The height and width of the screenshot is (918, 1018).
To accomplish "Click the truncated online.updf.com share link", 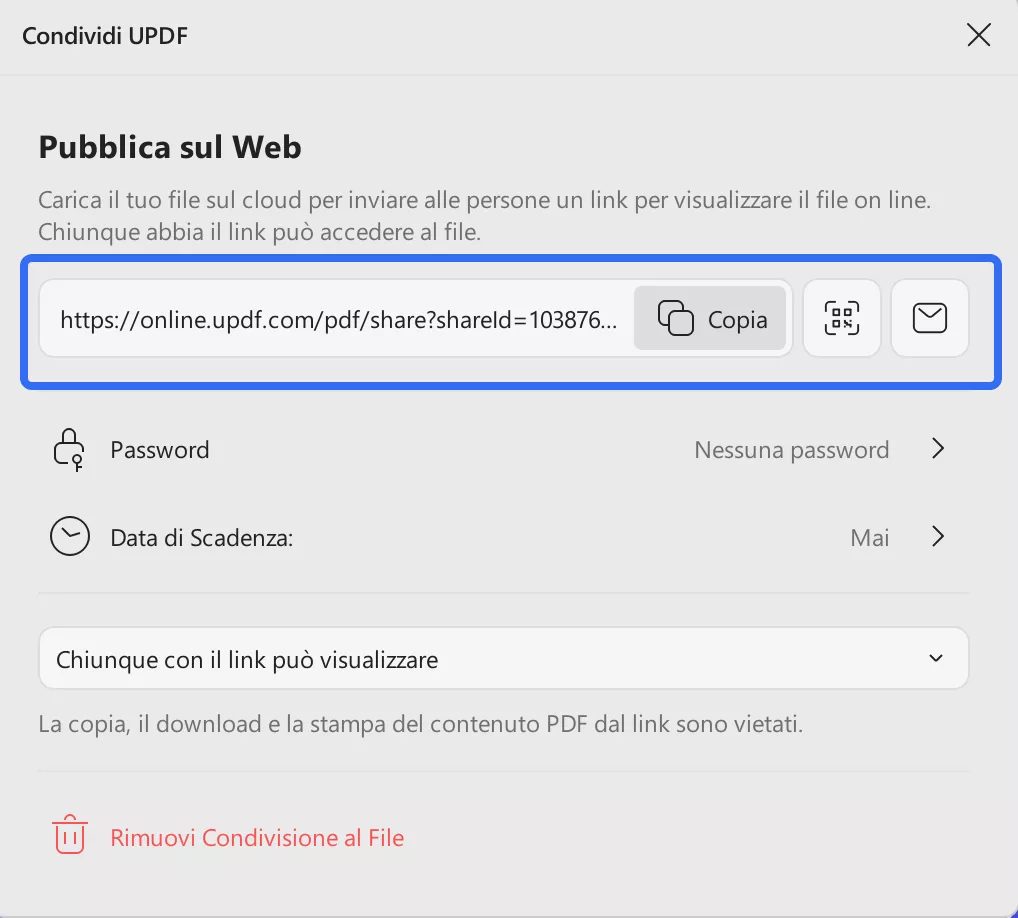I will 340,318.
